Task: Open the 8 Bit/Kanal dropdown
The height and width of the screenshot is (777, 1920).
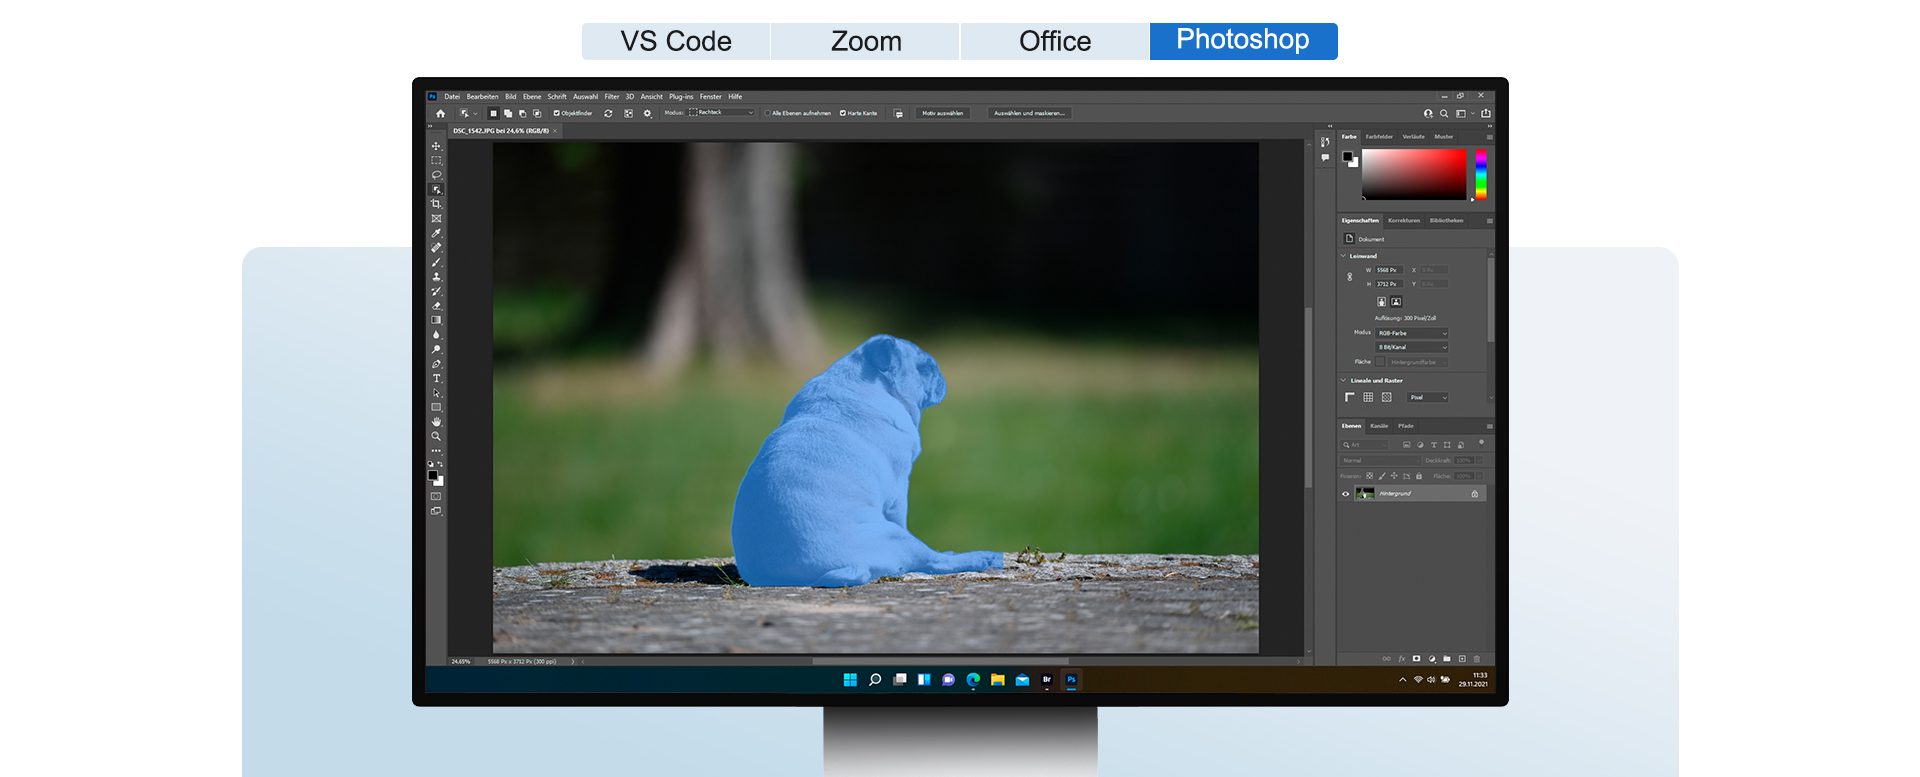Action: click(1412, 347)
